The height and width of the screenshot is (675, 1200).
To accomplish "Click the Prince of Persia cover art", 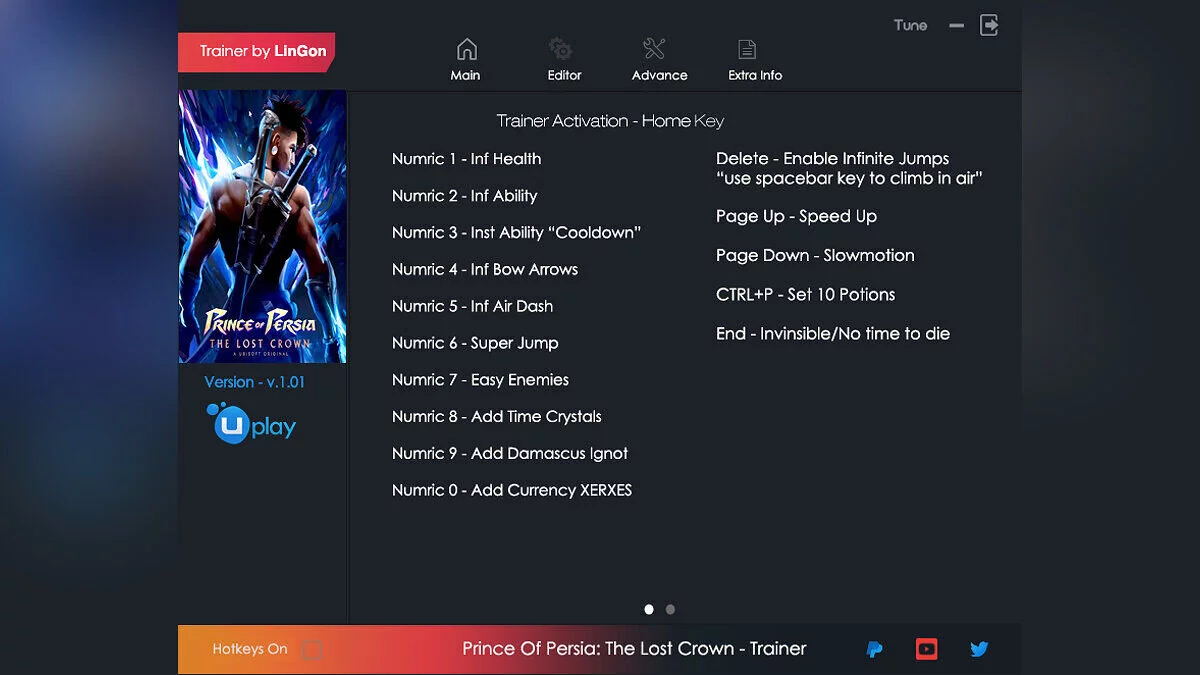I will 263,227.
